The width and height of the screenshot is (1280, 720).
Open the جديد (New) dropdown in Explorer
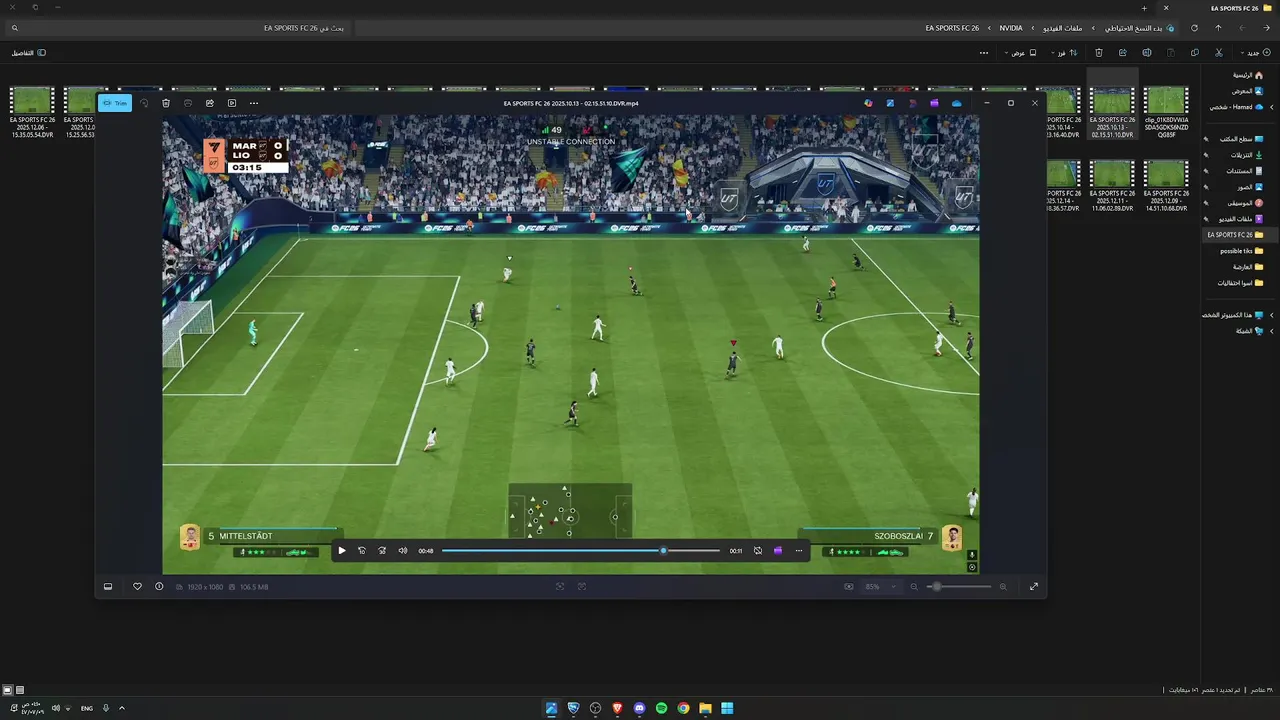pos(1256,53)
